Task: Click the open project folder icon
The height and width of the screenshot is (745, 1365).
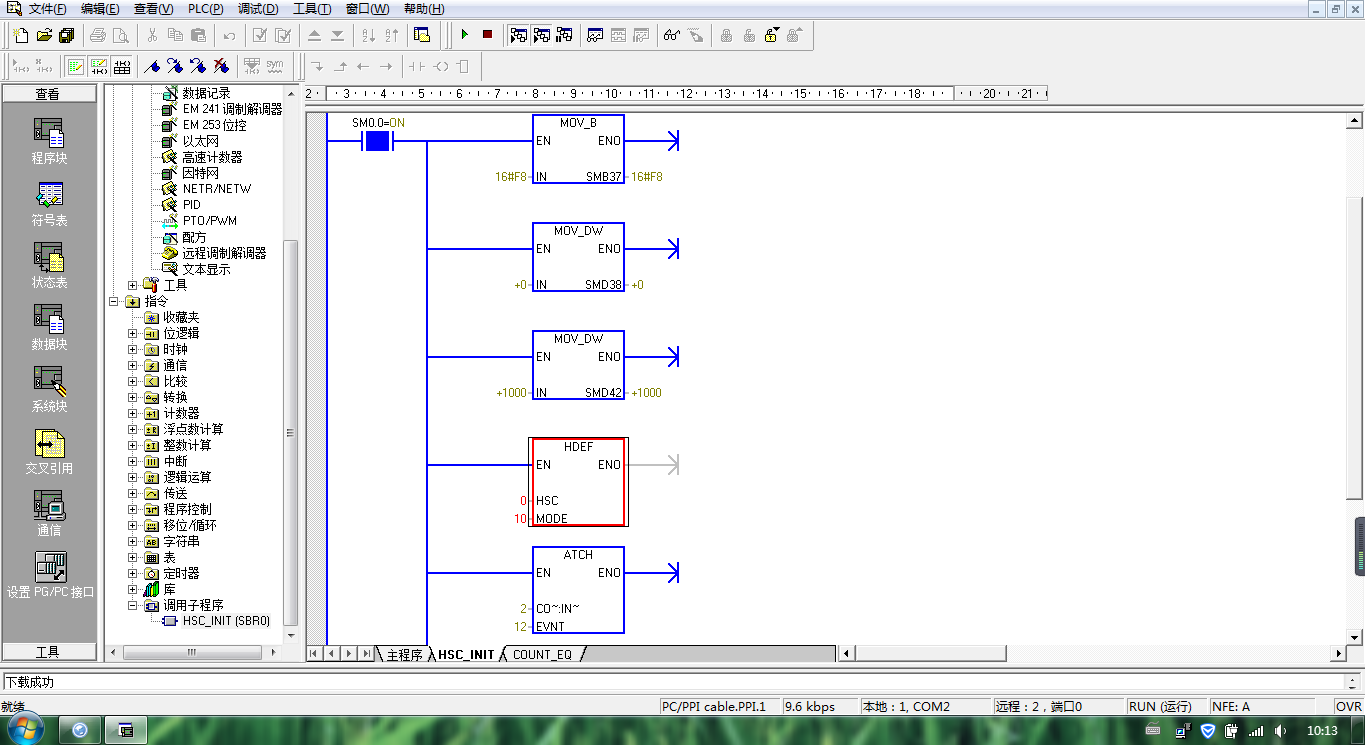Action: coord(44,35)
